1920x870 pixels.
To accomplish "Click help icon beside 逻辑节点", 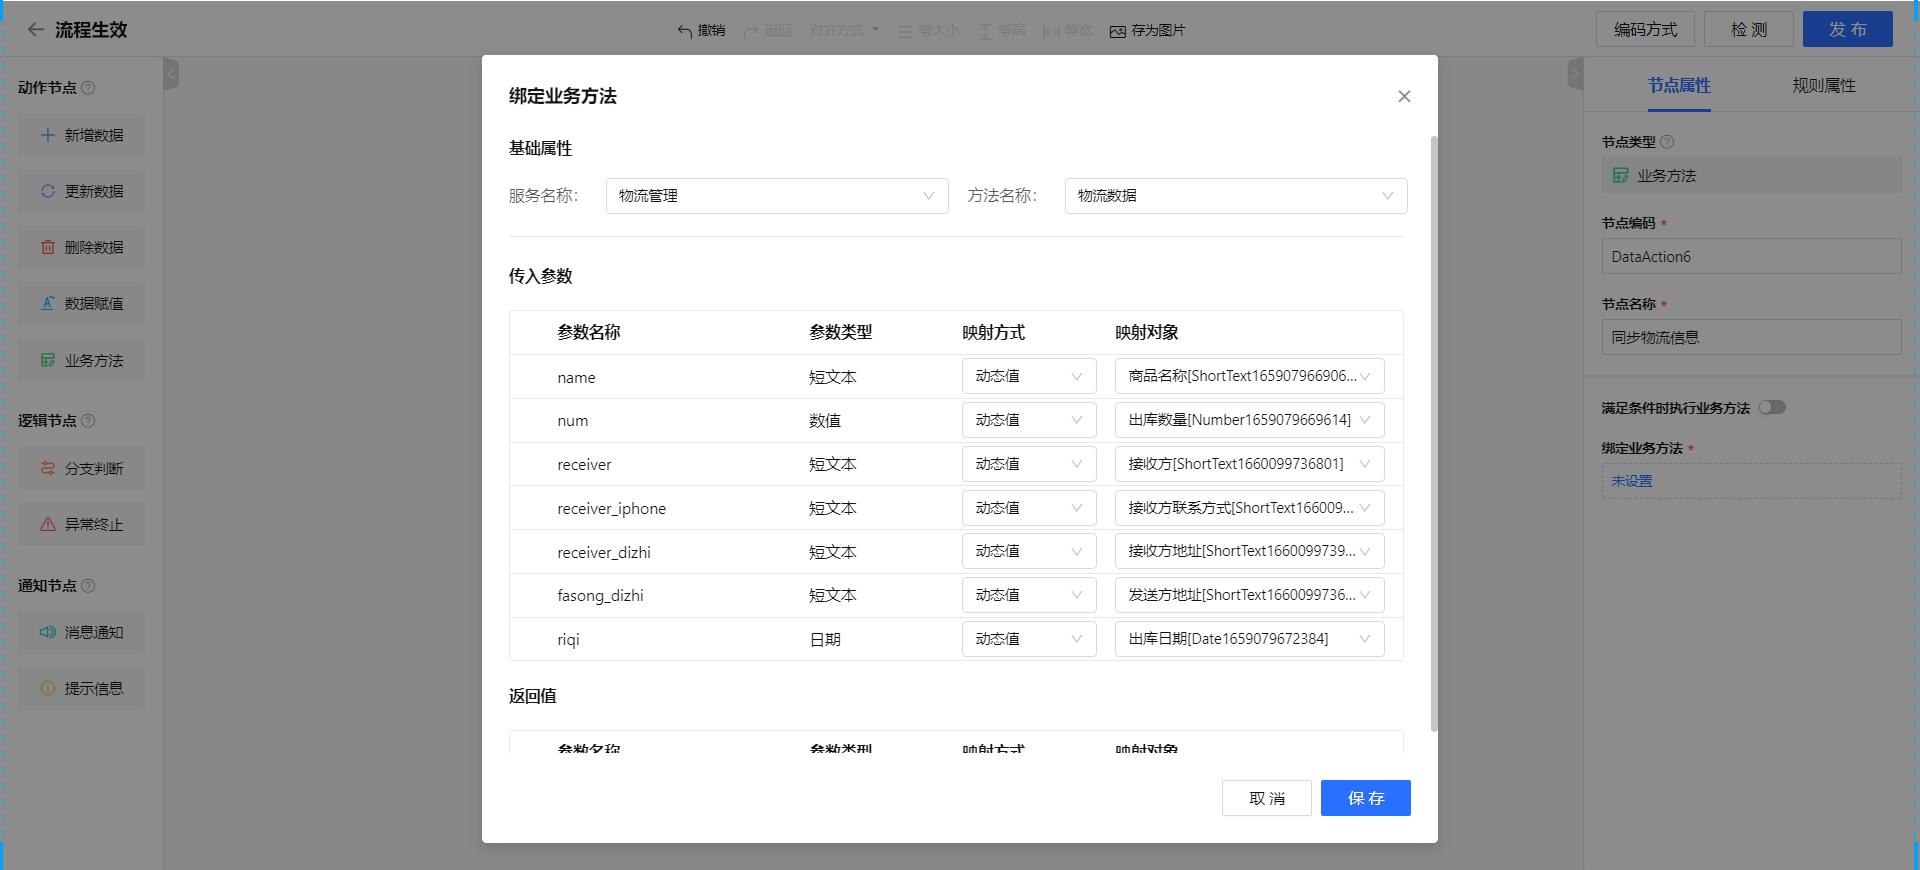I will 88,421.
